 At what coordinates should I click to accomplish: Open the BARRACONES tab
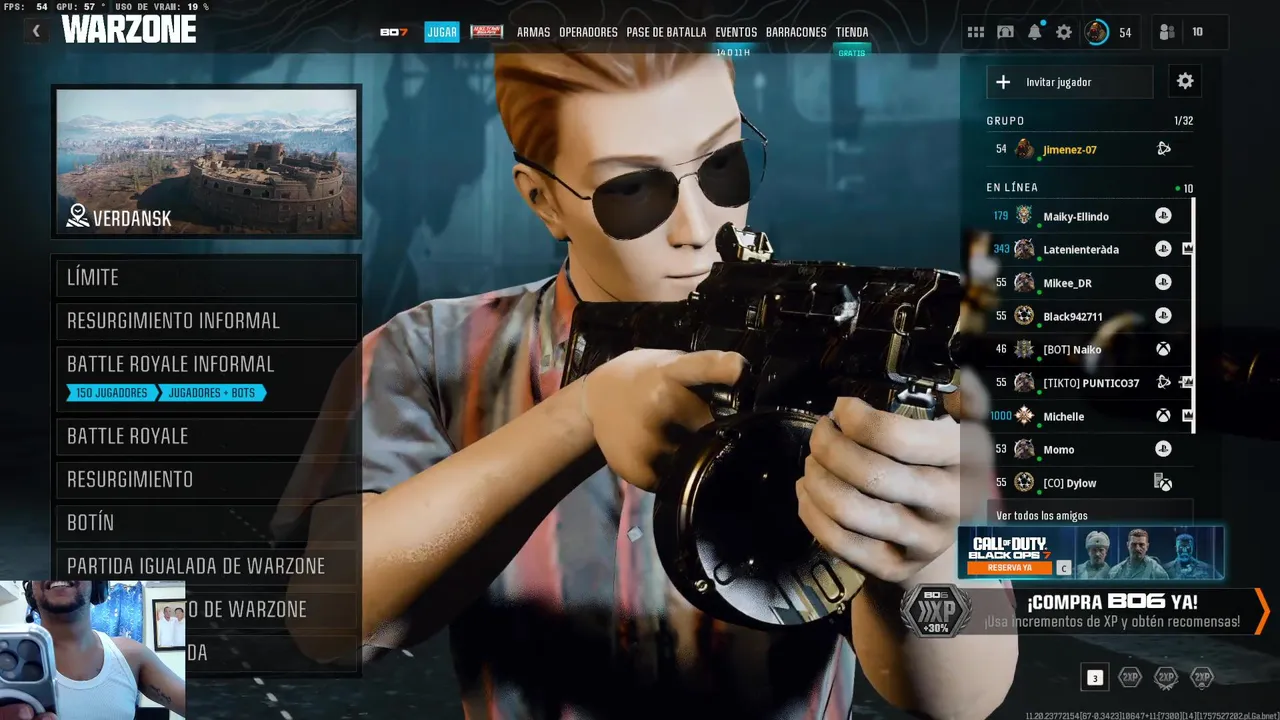(796, 32)
